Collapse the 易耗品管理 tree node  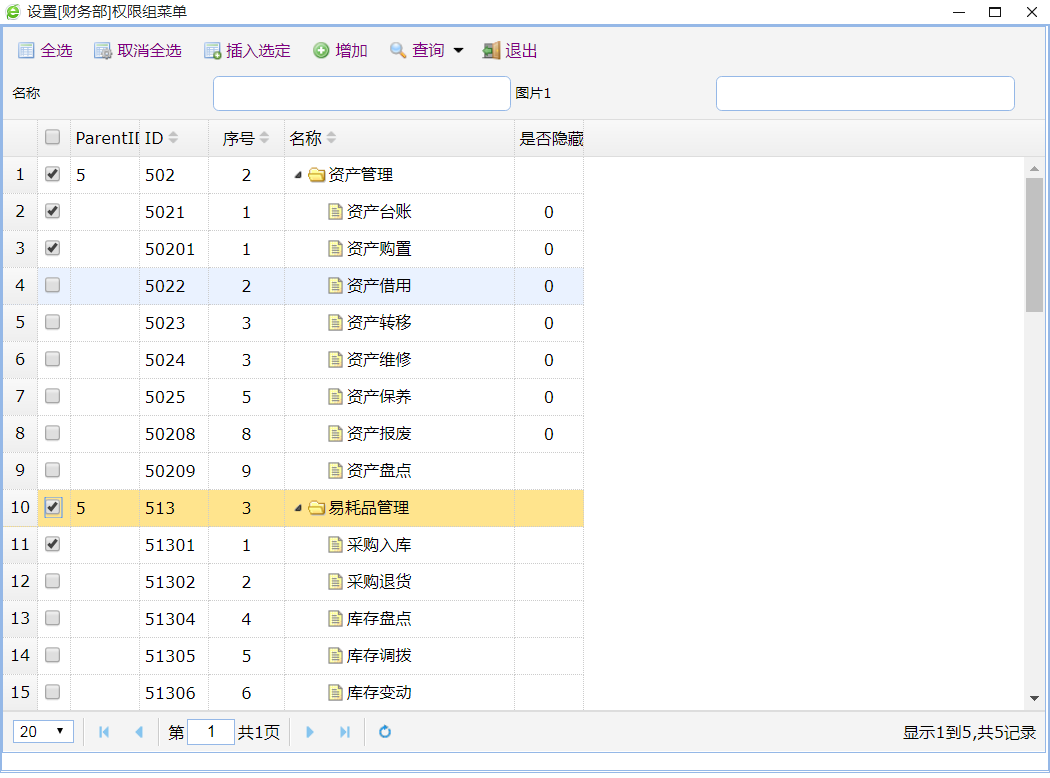298,508
